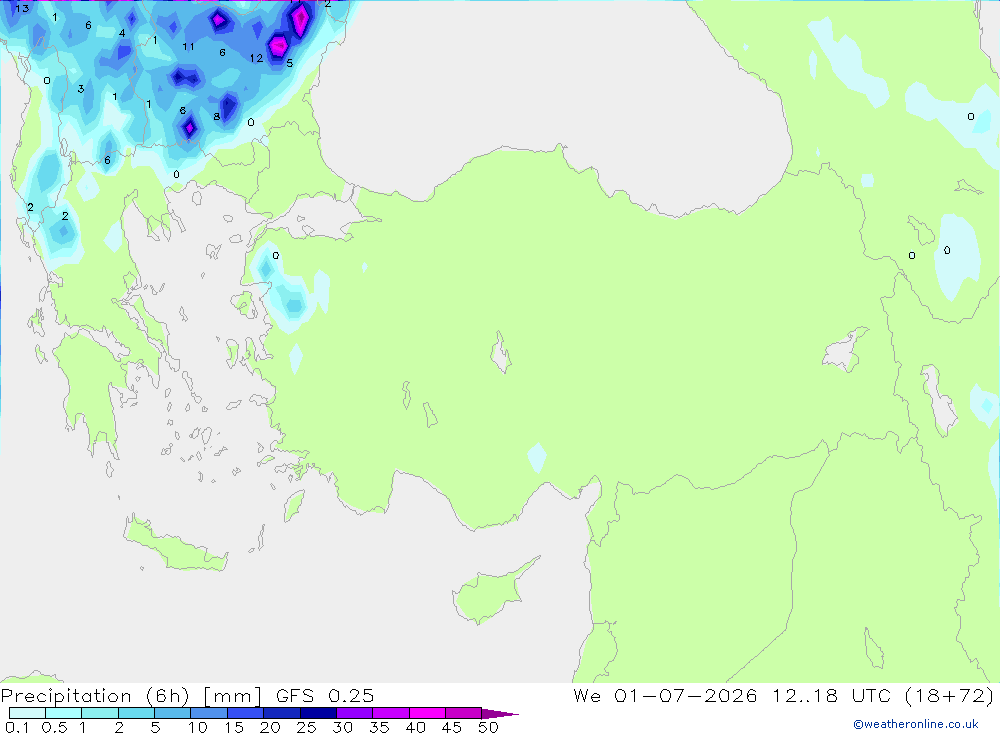The image size is (1000, 733).
Task: Click the '3' precipitation value on map
Action: tap(81, 89)
